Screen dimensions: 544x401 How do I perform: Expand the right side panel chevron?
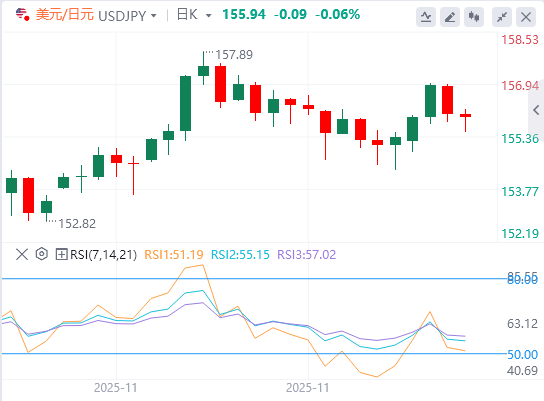point(536,110)
